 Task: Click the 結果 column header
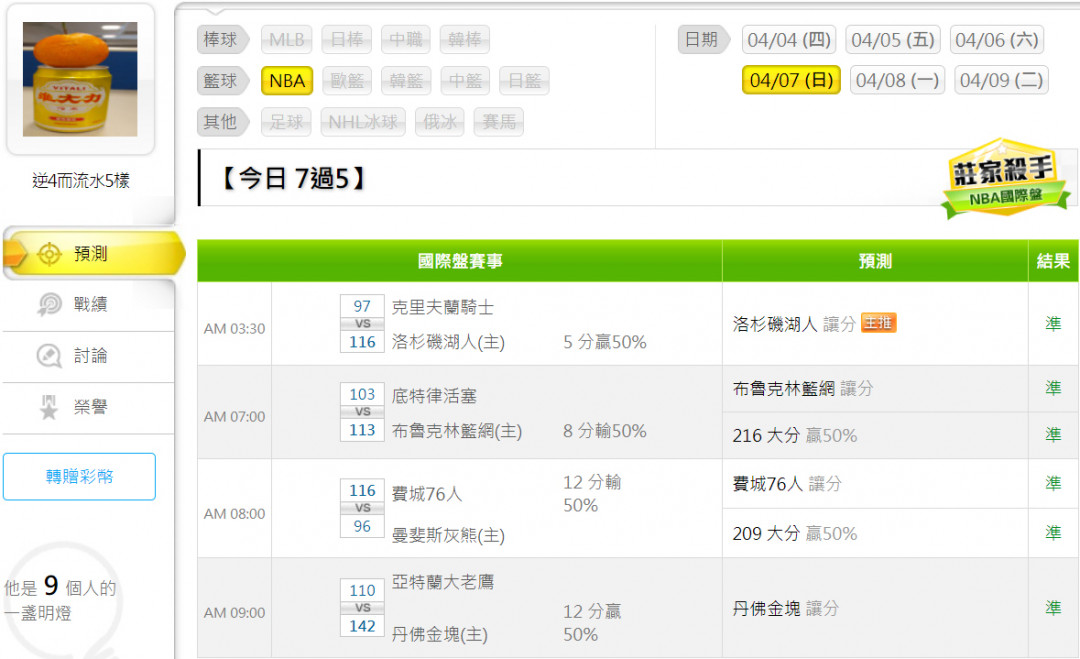pos(1053,261)
